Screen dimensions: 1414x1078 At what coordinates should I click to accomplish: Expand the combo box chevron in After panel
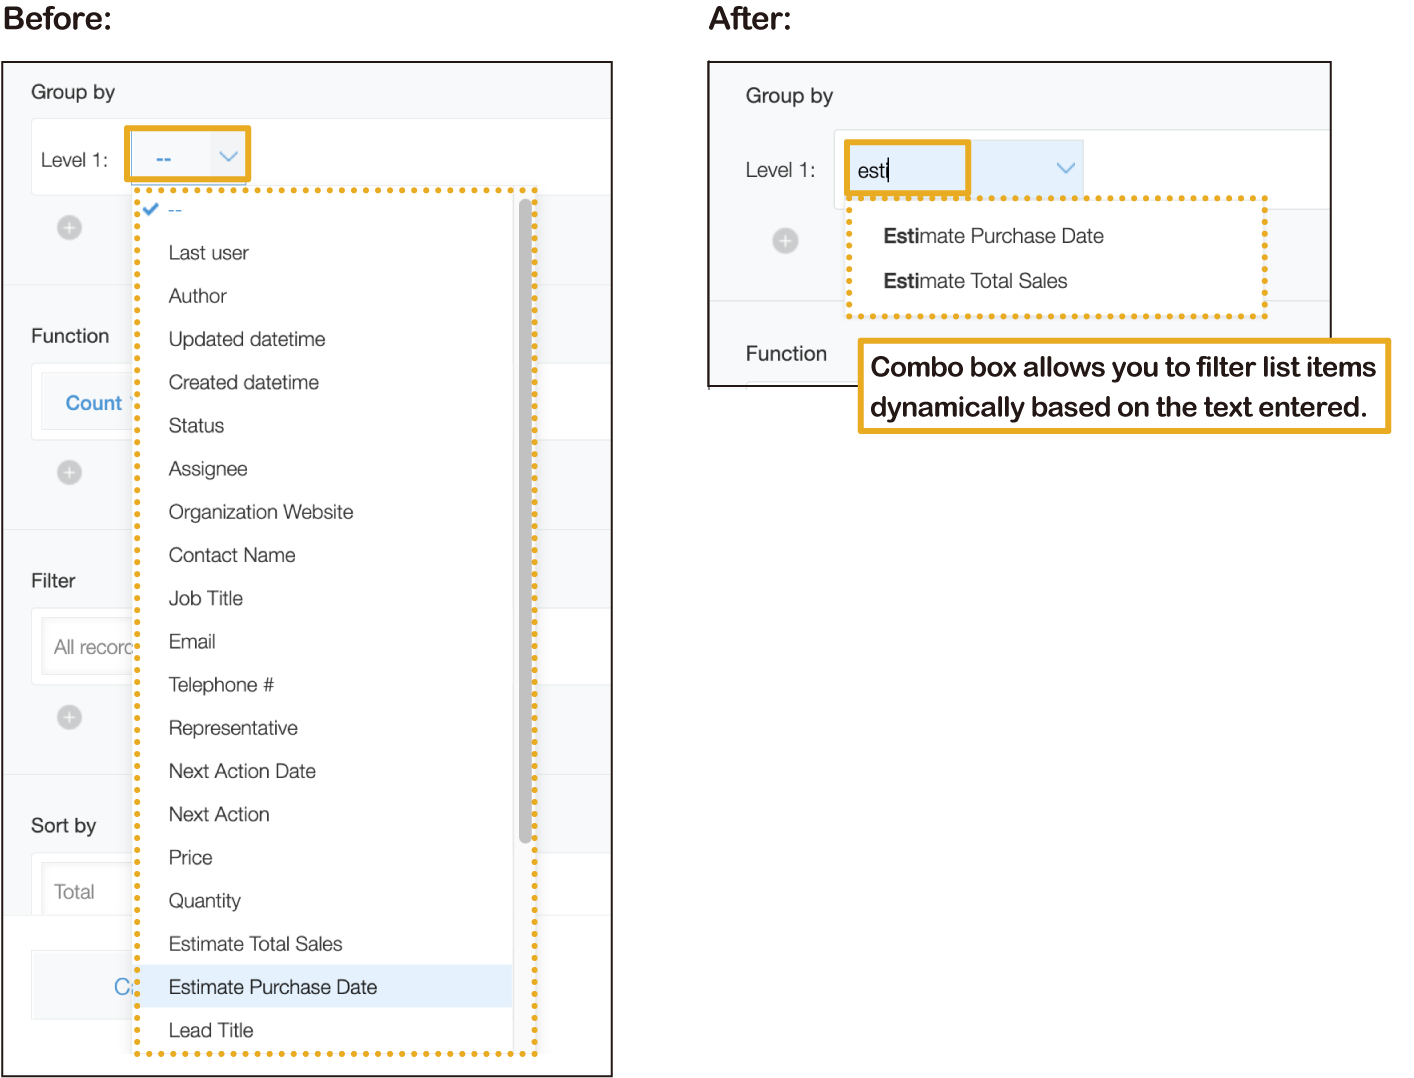click(1065, 168)
